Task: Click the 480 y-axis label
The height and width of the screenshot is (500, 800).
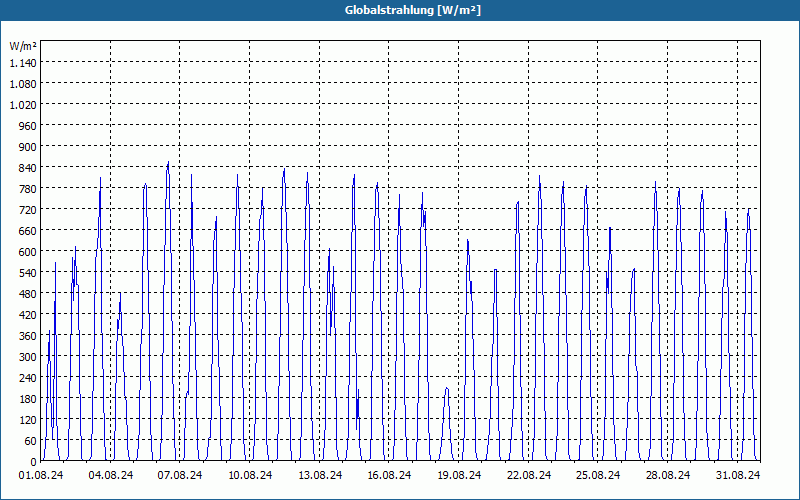Action: tap(28, 294)
